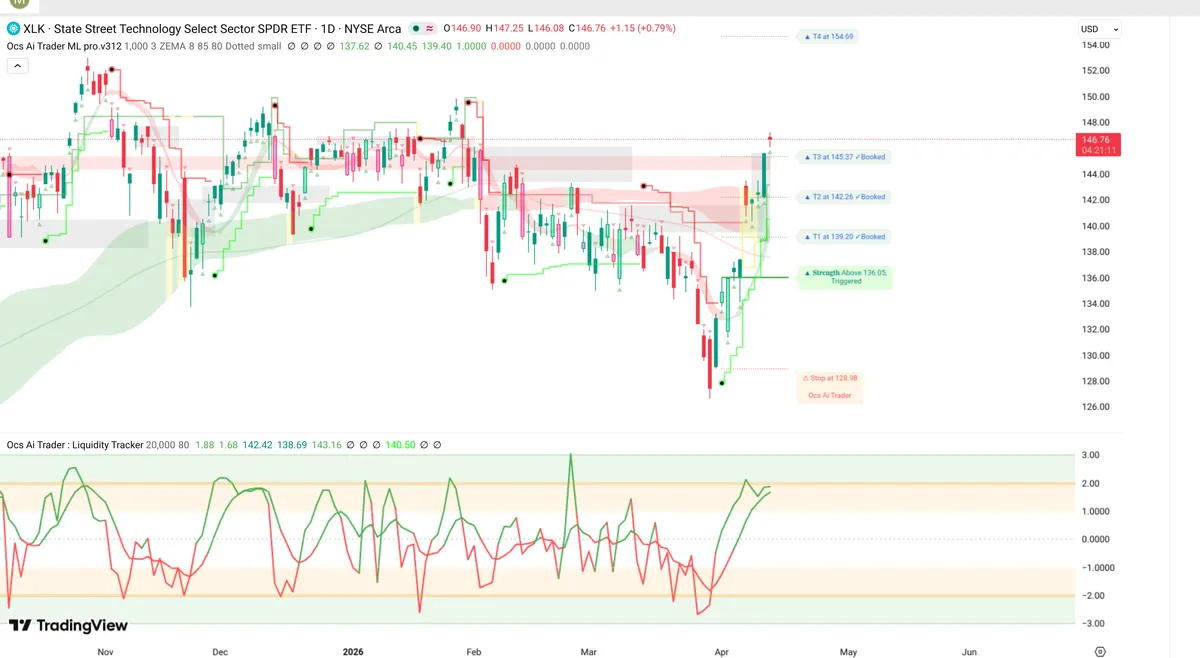
Task: Click the 140.50 value in the Liquidity Tracker legend
Action: [402, 444]
